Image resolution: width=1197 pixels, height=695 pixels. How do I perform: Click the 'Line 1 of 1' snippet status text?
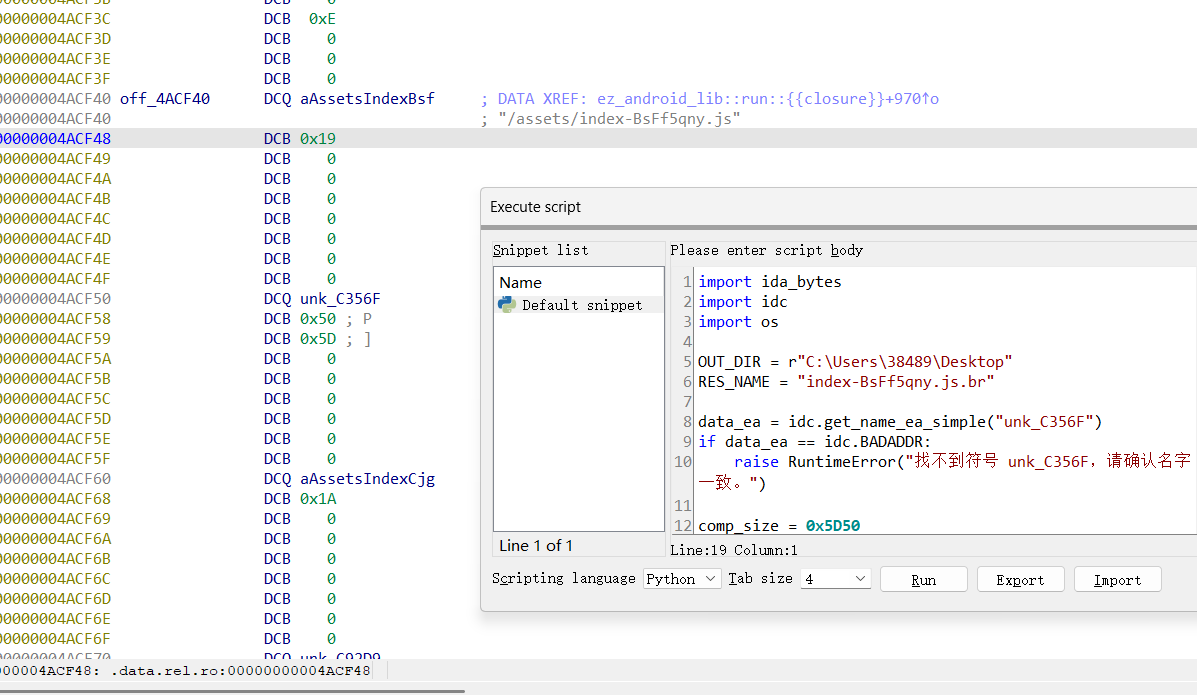[536, 545]
